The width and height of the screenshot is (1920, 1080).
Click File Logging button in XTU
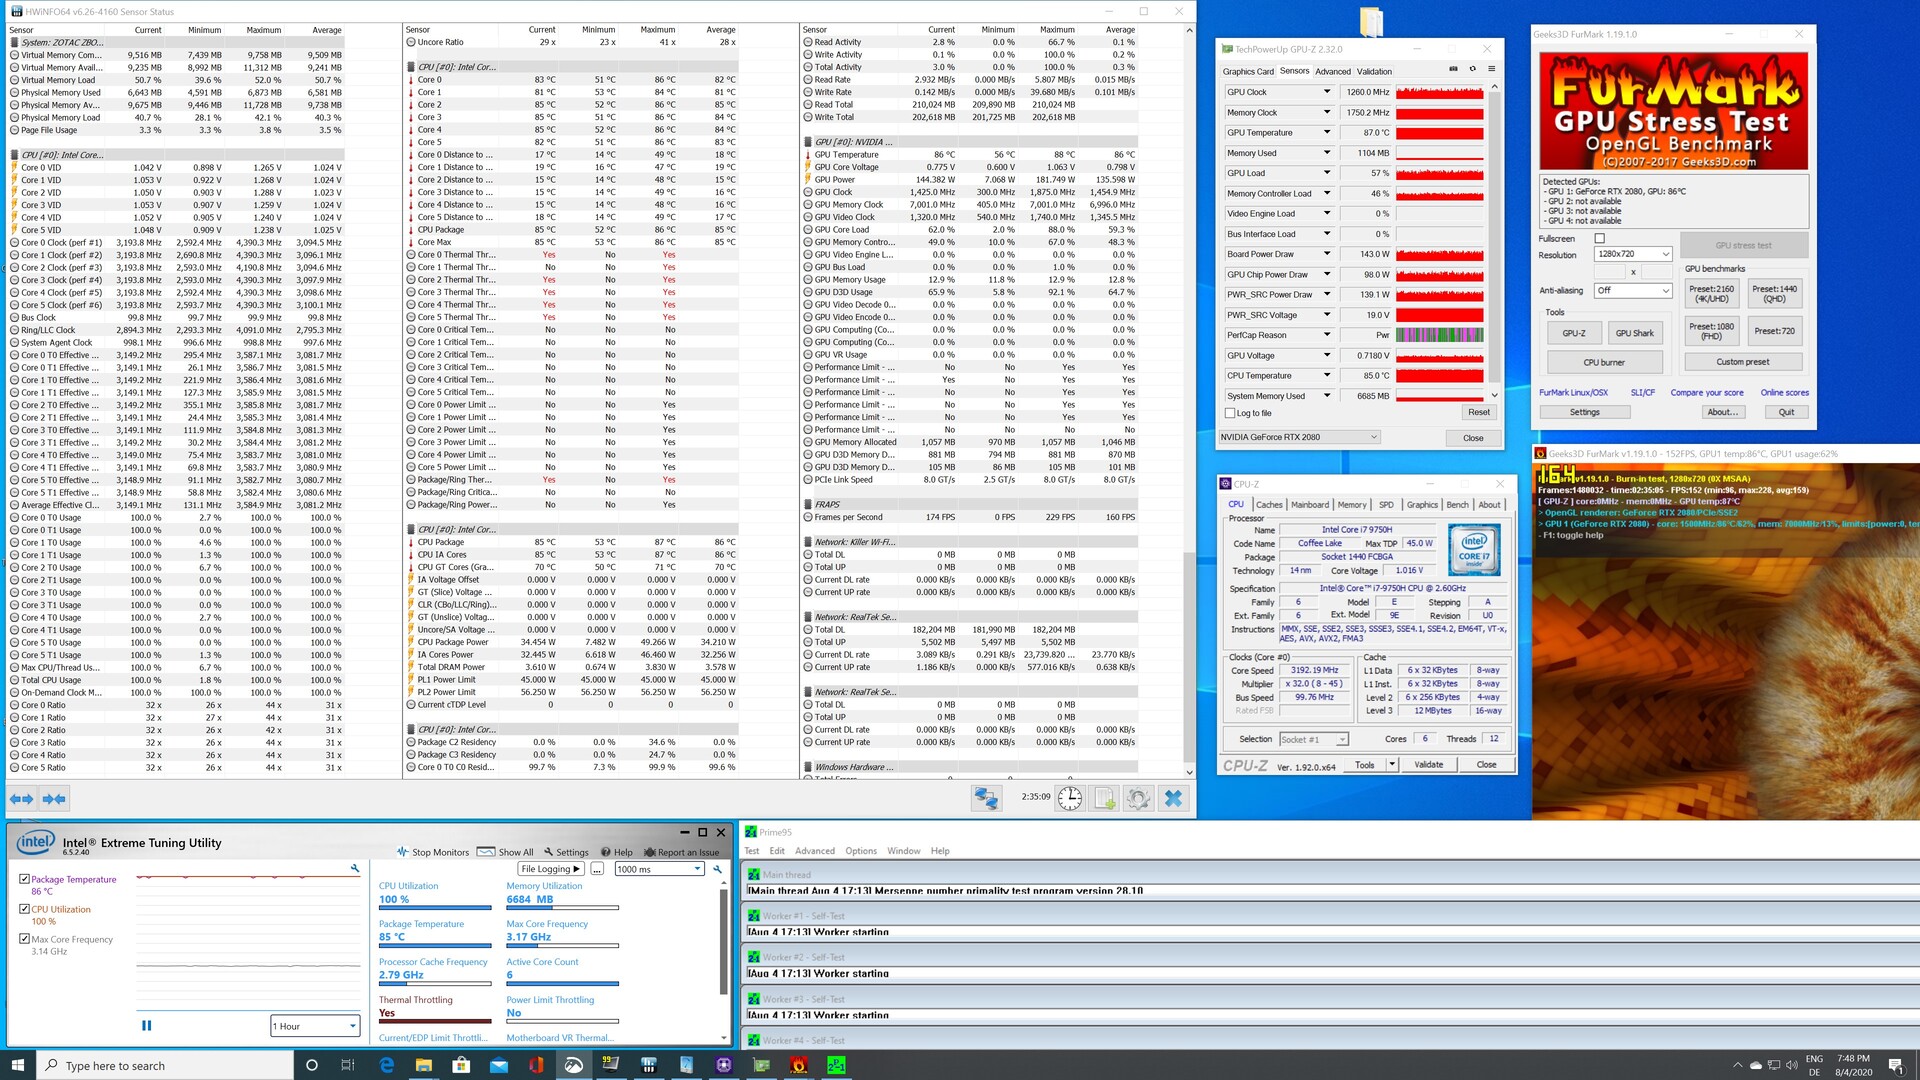tap(551, 869)
